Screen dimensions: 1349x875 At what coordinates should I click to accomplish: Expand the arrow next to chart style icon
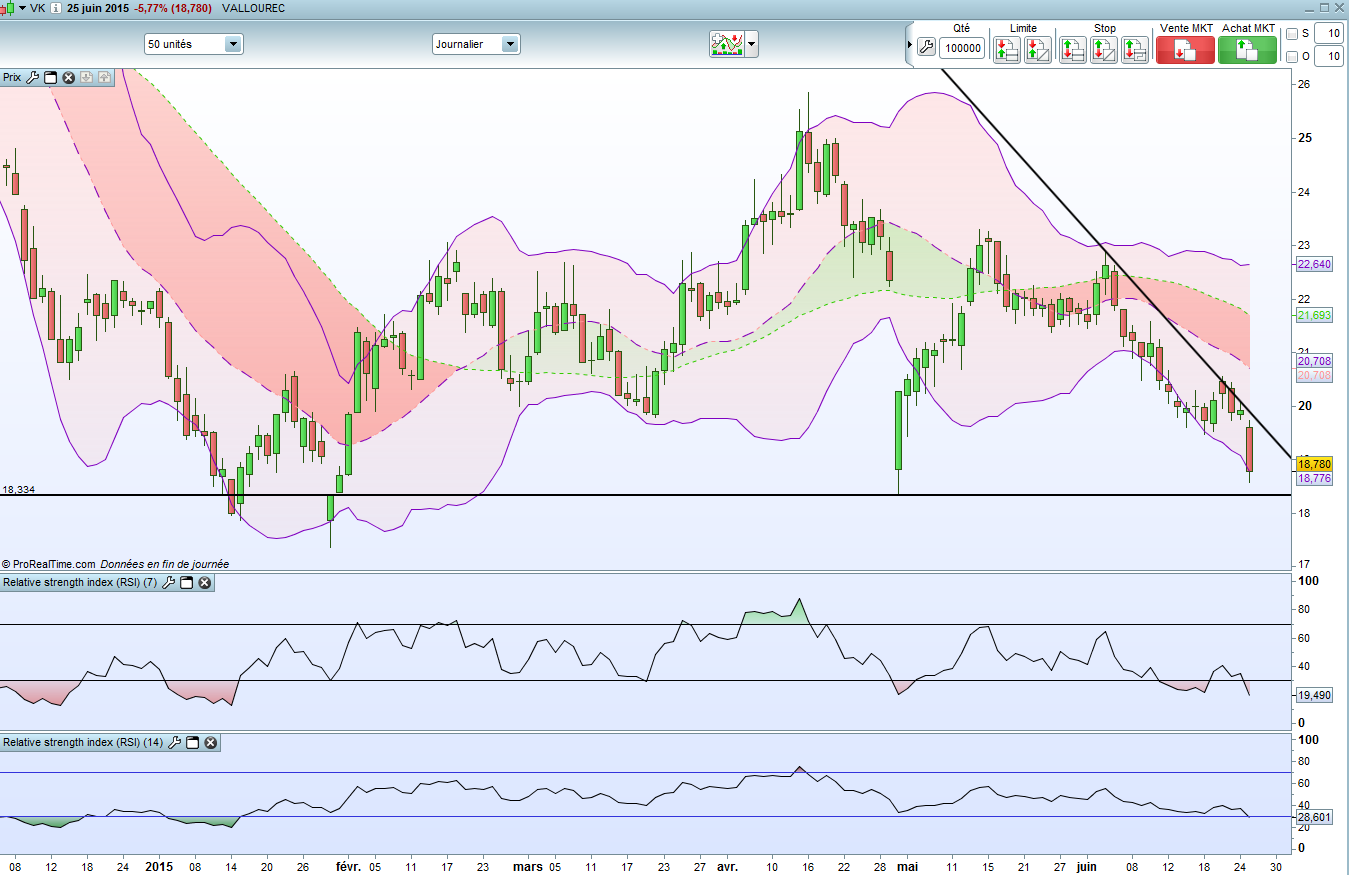(752, 45)
